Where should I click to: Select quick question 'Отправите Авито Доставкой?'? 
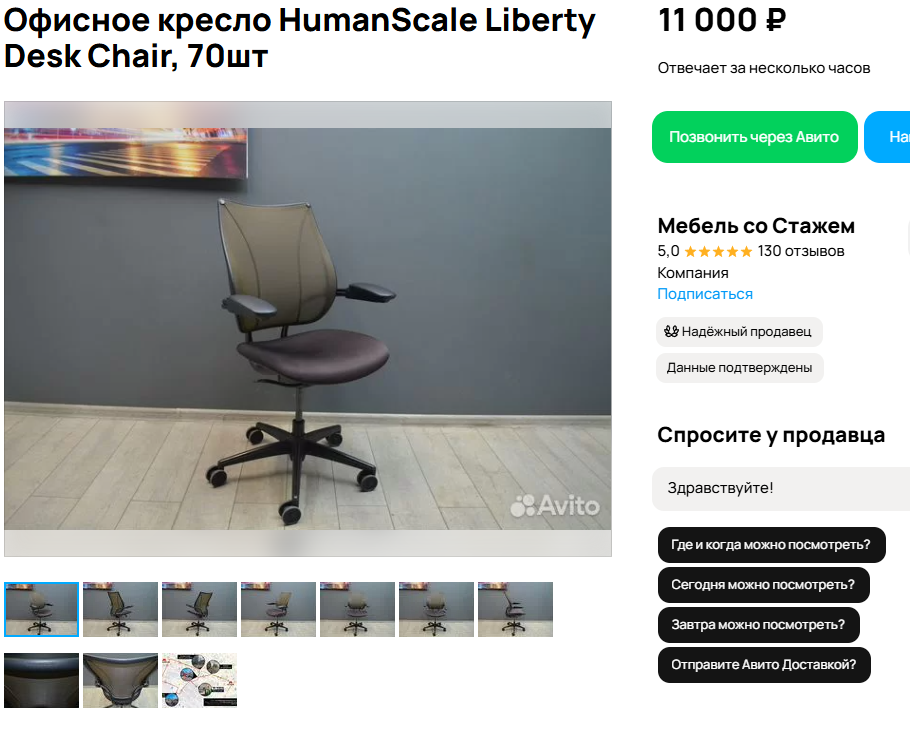(764, 665)
